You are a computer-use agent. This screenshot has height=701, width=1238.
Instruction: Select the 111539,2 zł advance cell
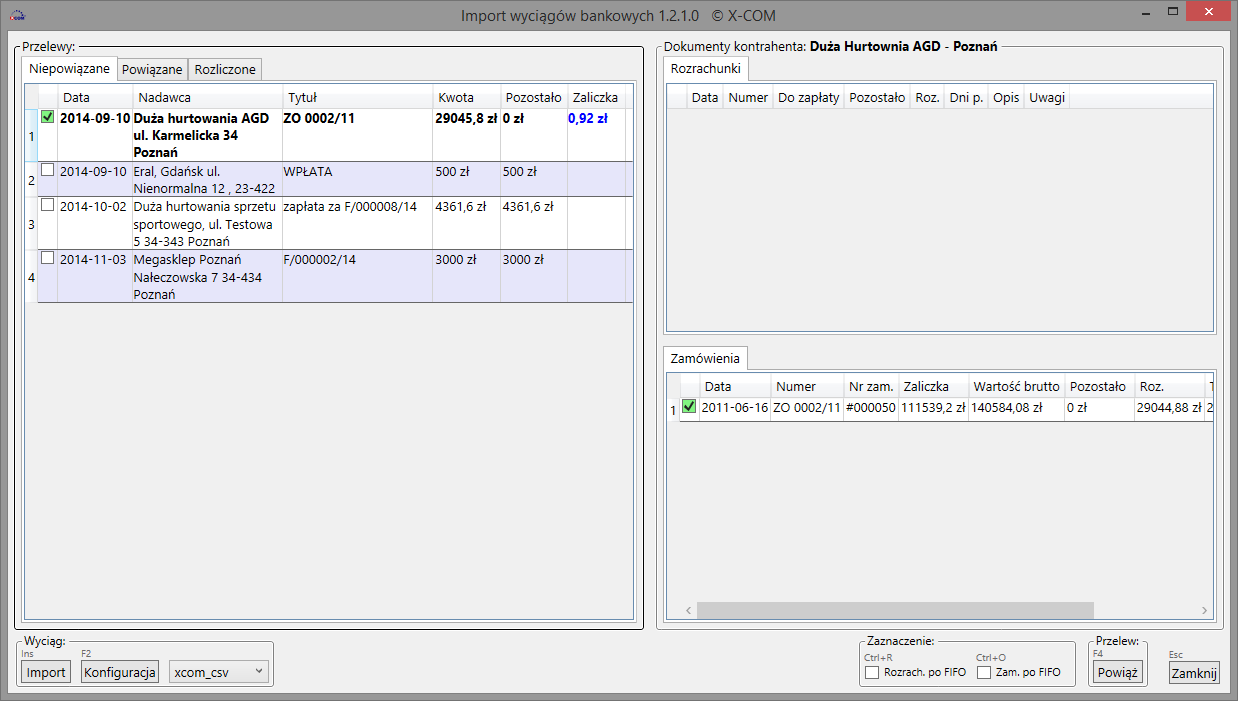(933, 408)
